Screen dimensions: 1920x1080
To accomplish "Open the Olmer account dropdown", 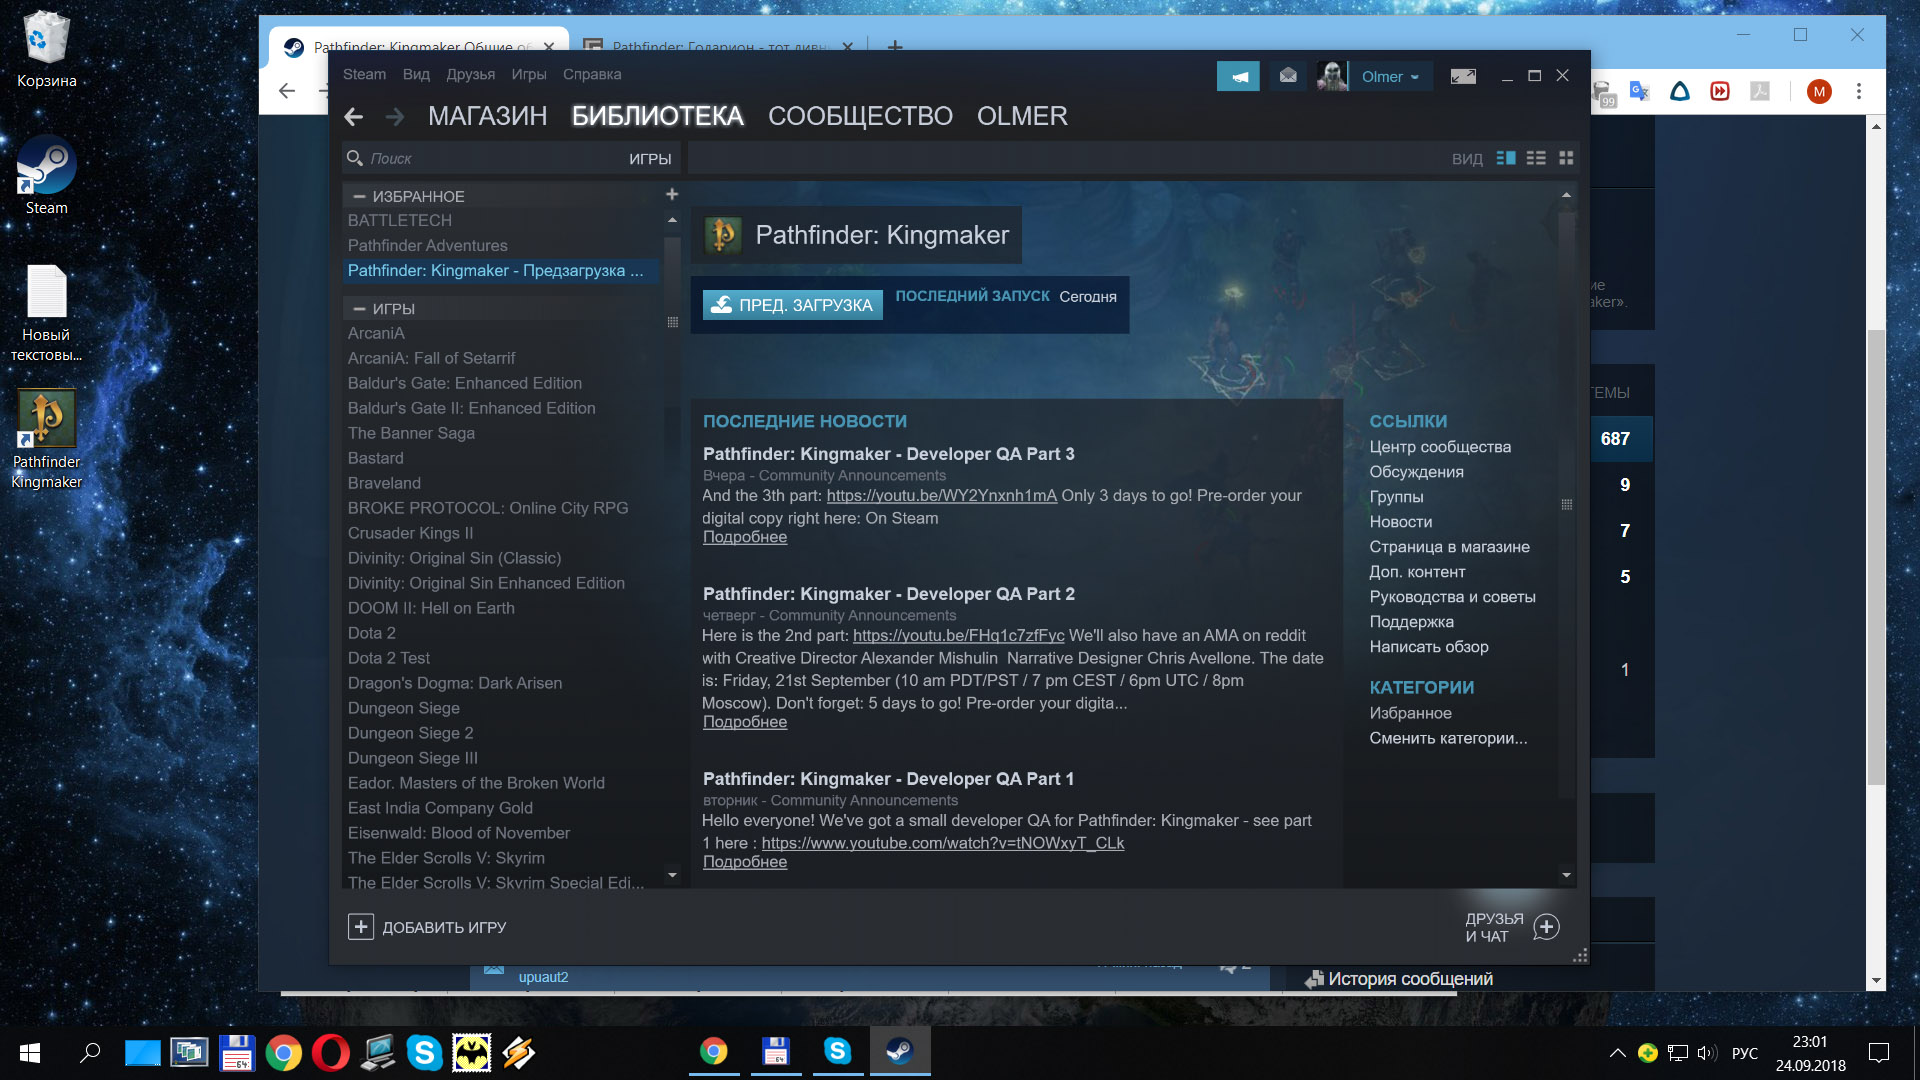I will 1390,77.
